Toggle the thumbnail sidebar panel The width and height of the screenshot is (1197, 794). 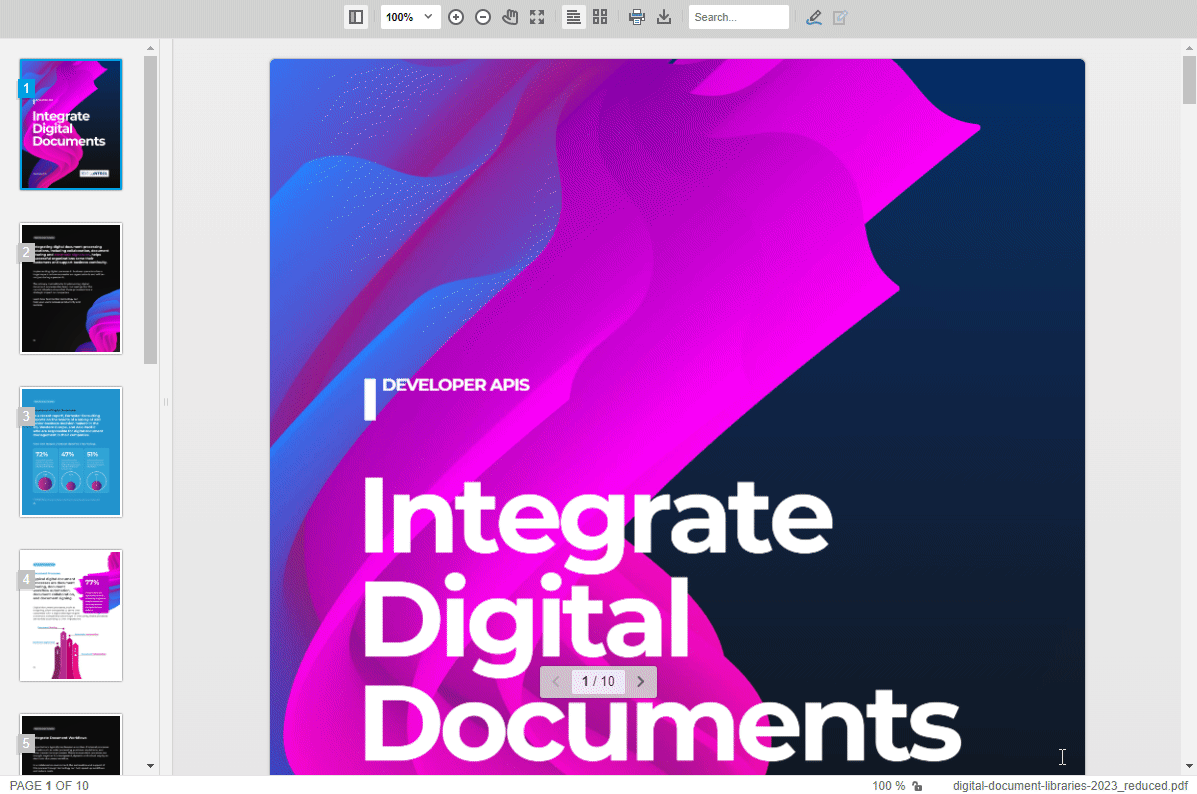[355, 17]
